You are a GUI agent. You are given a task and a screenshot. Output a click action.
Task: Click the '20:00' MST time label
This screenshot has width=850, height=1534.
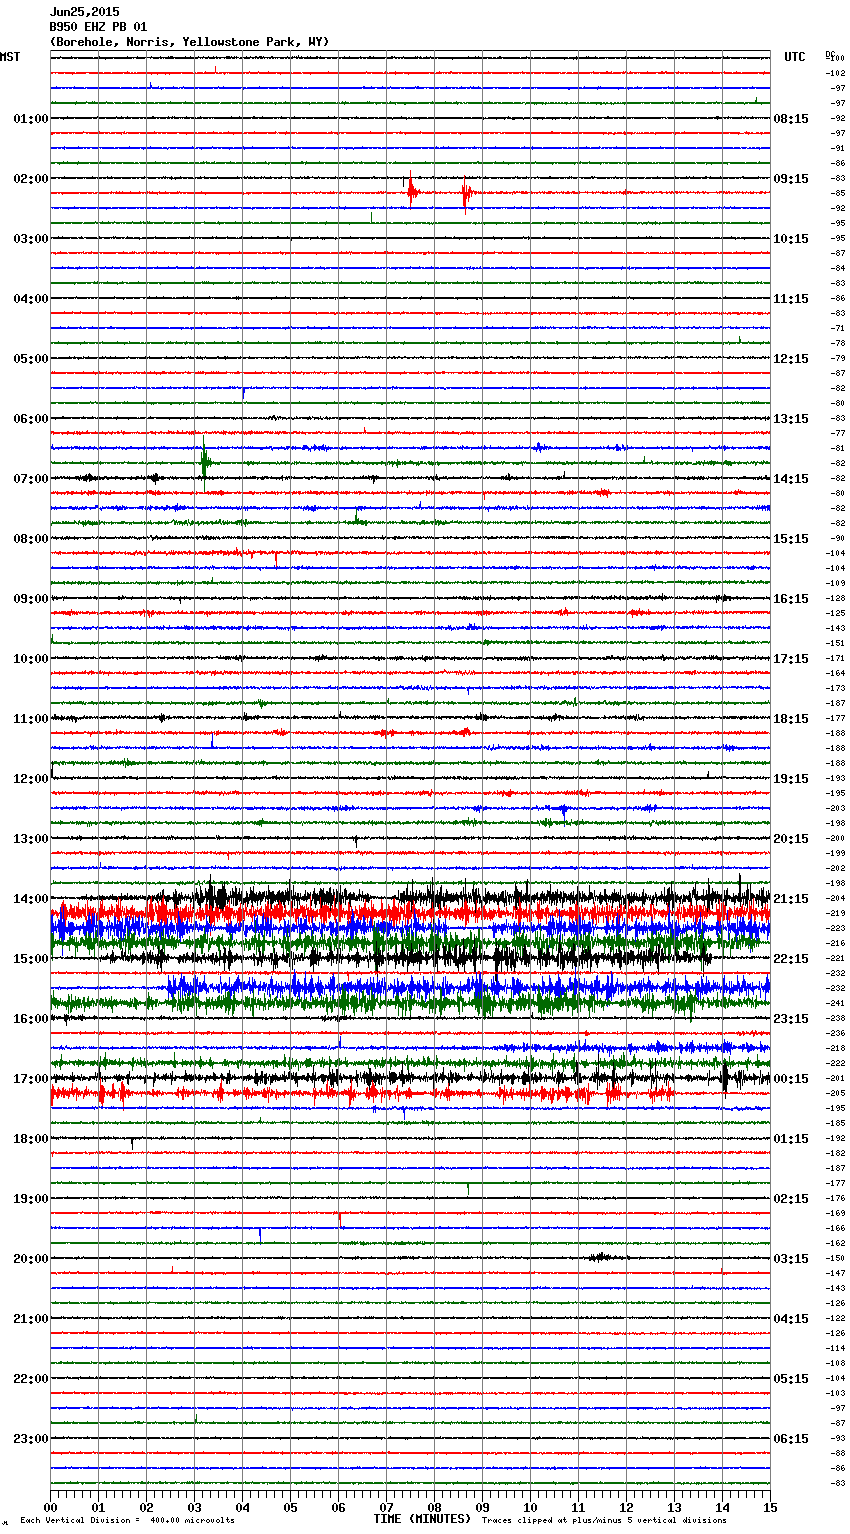31,1259
